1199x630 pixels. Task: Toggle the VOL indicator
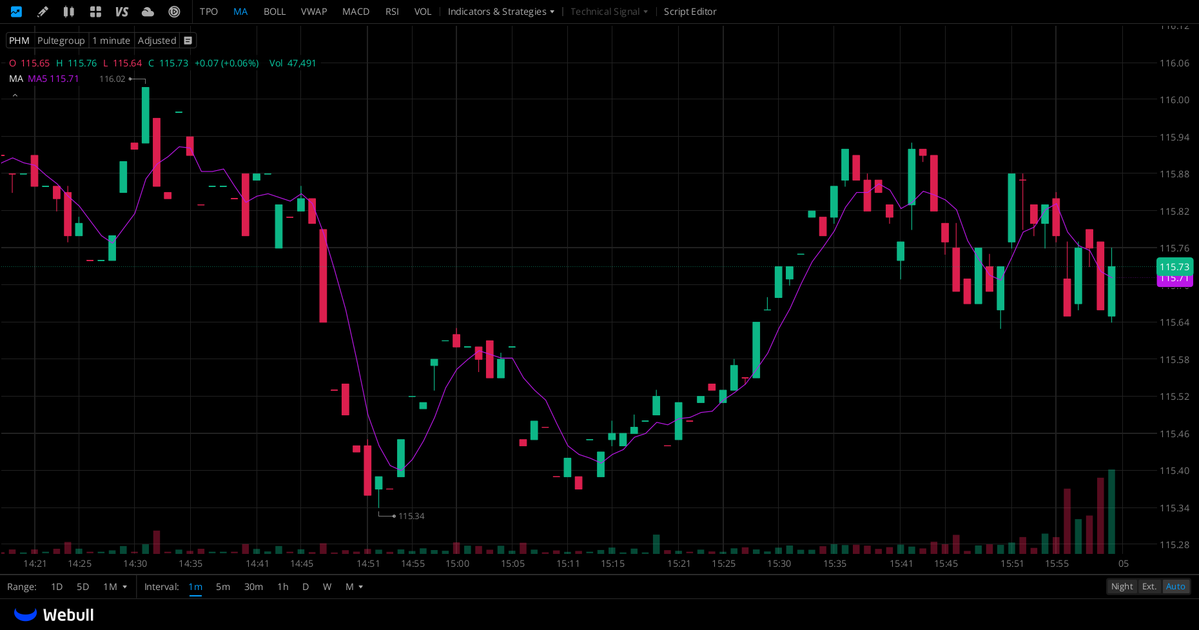click(423, 11)
